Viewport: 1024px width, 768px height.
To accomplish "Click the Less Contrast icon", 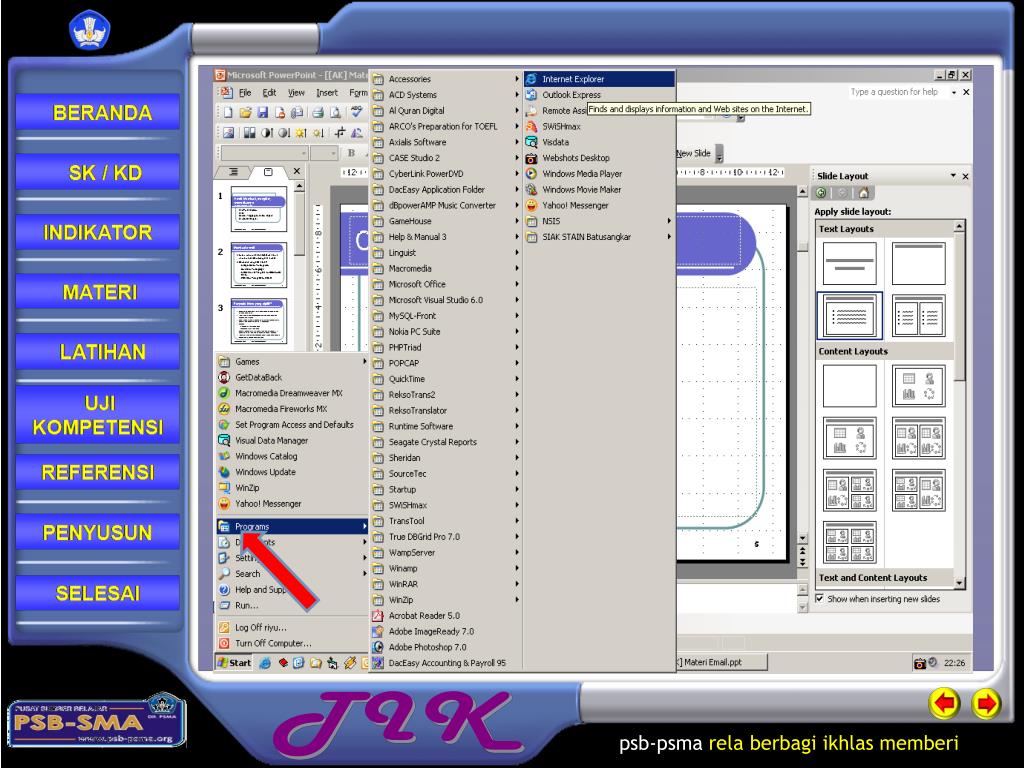I will (x=284, y=133).
